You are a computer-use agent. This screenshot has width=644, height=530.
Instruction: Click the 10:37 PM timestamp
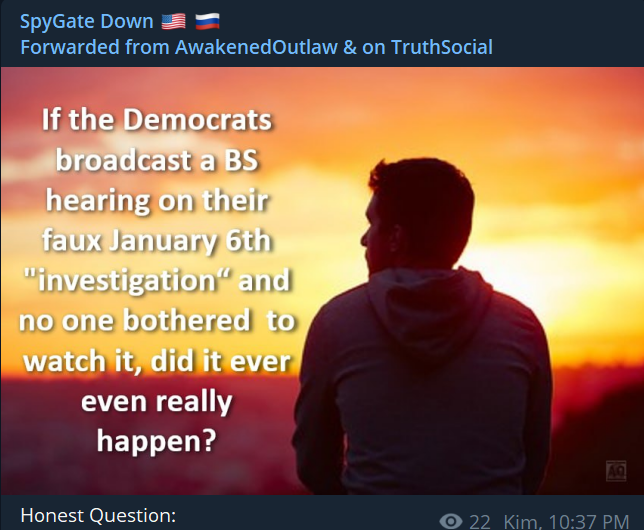coord(588,522)
